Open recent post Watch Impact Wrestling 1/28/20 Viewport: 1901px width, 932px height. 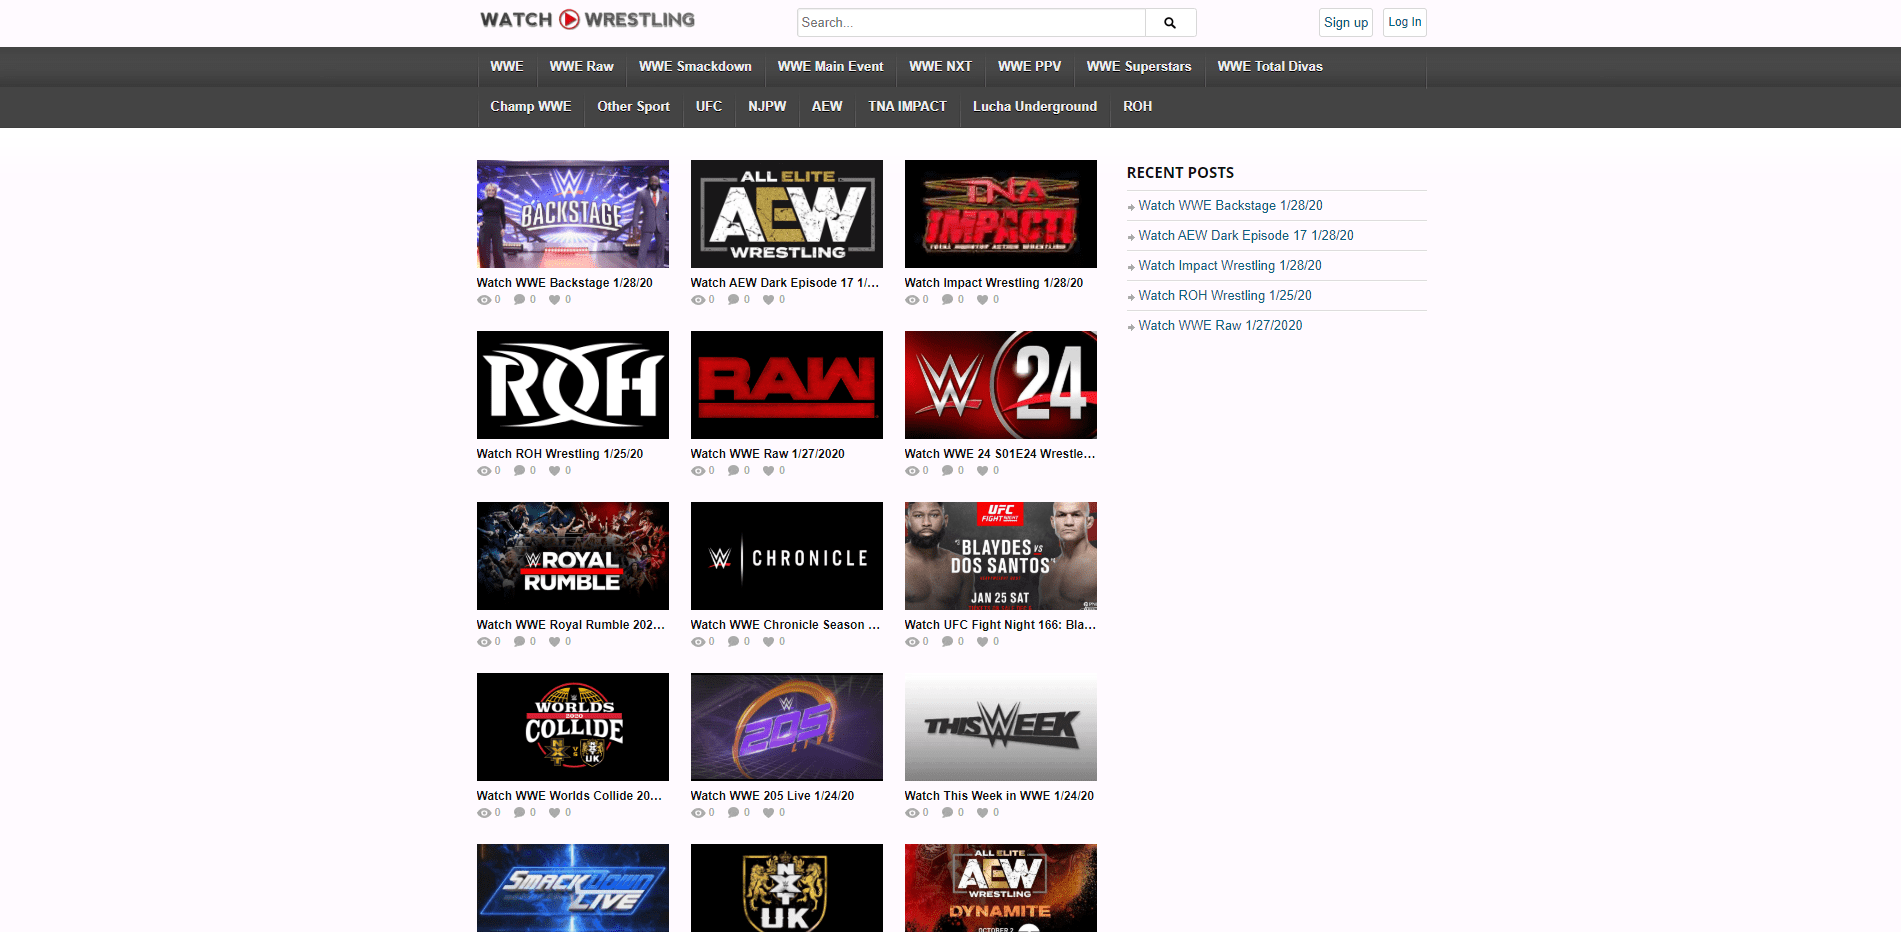click(x=1230, y=266)
